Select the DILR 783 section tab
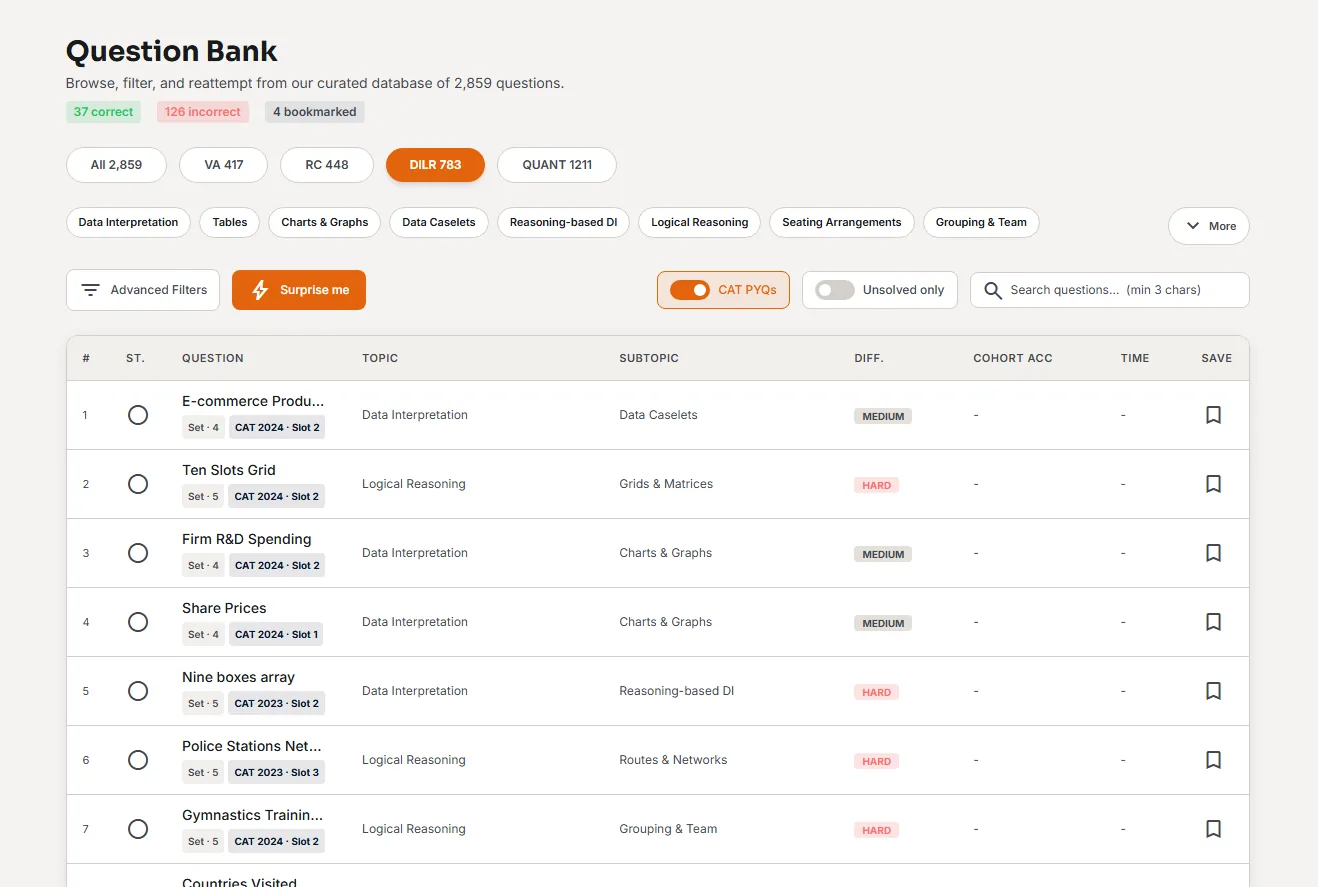 435,165
